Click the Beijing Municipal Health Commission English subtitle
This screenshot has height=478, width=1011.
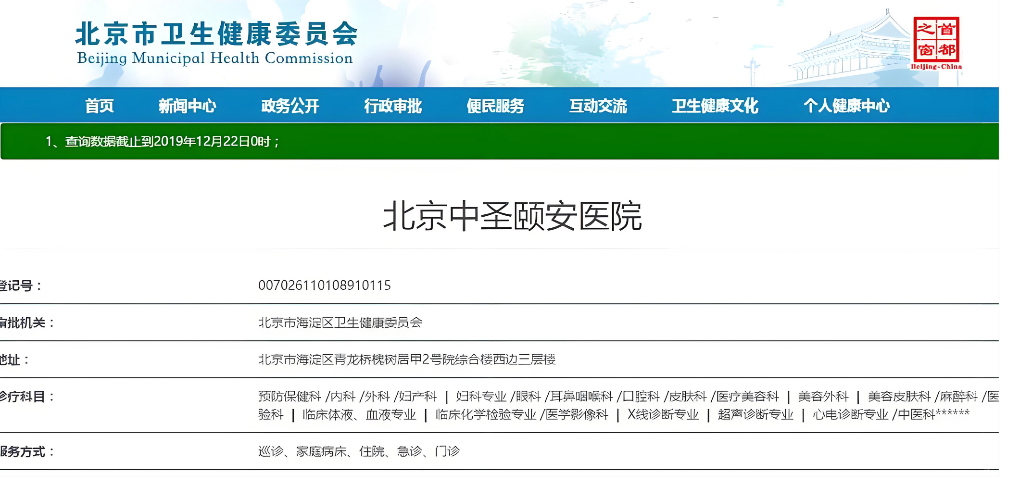pyautogui.click(x=215, y=59)
